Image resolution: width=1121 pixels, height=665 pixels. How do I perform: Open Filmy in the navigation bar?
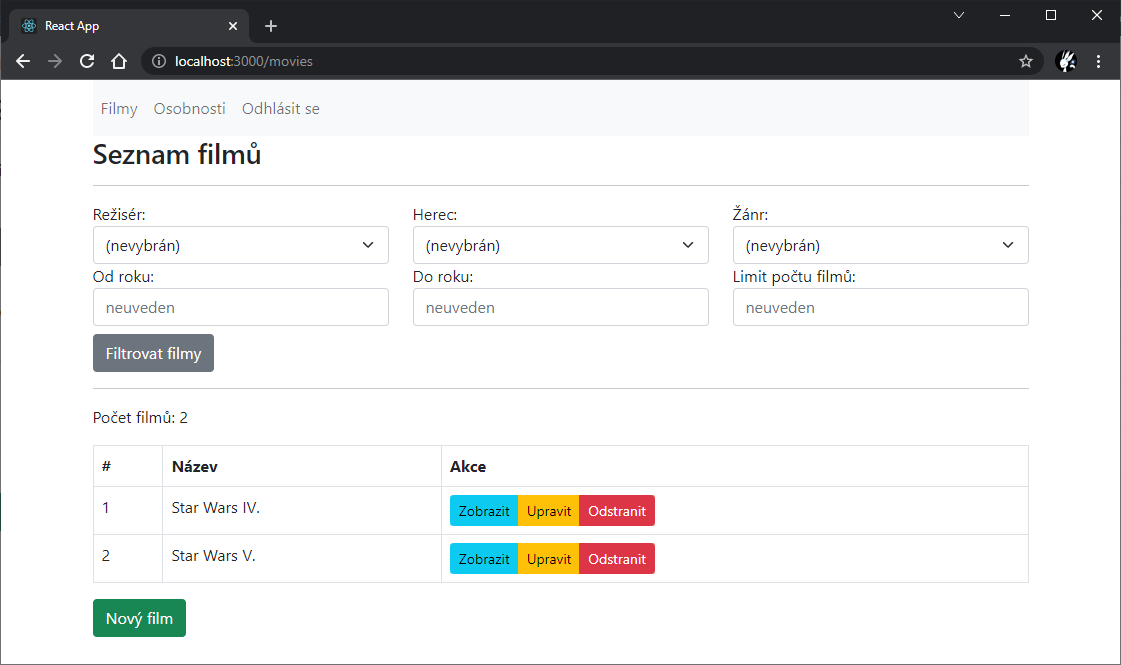coord(119,109)
